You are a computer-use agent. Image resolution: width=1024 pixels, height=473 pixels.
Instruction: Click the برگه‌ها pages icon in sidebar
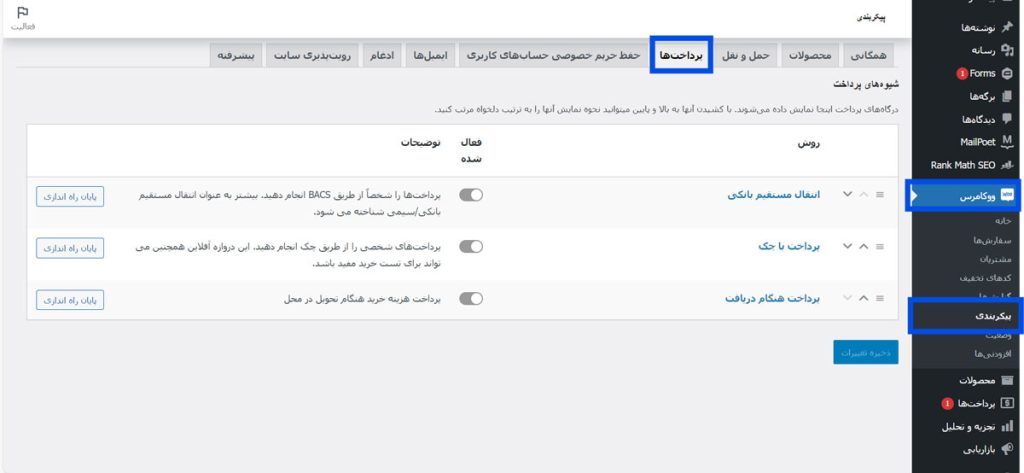1006,96
